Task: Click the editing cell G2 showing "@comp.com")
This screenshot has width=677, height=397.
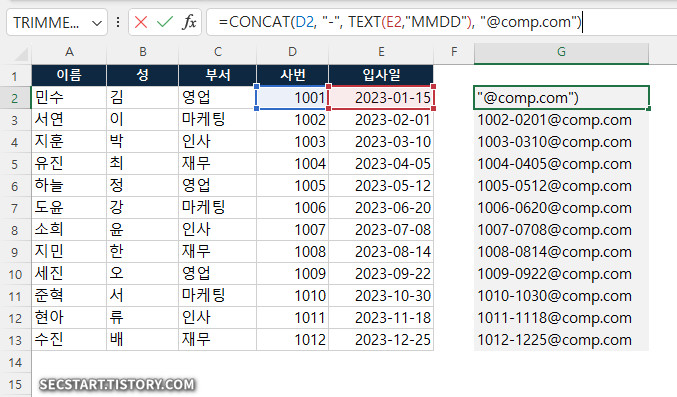Action: coord(561,98)
